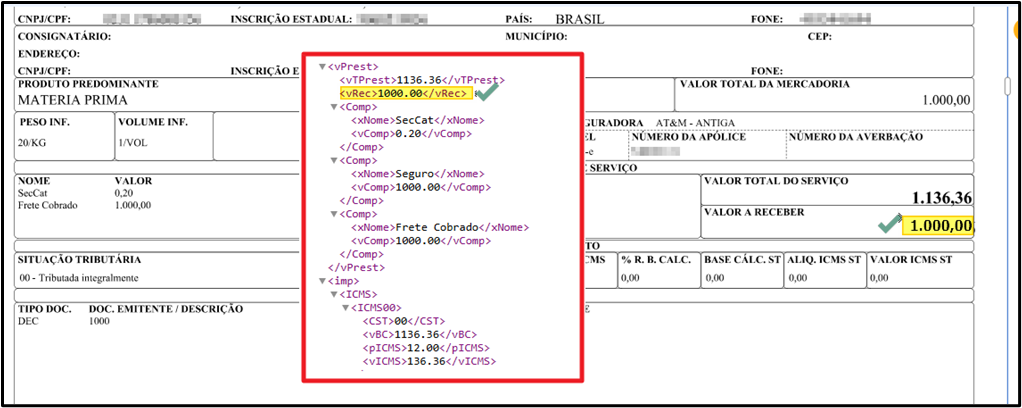The width and height of the screenshot is (1022, 408).
Task: Click the NÚMERO DA APÓLICE heading
Action: coord(688,137)
